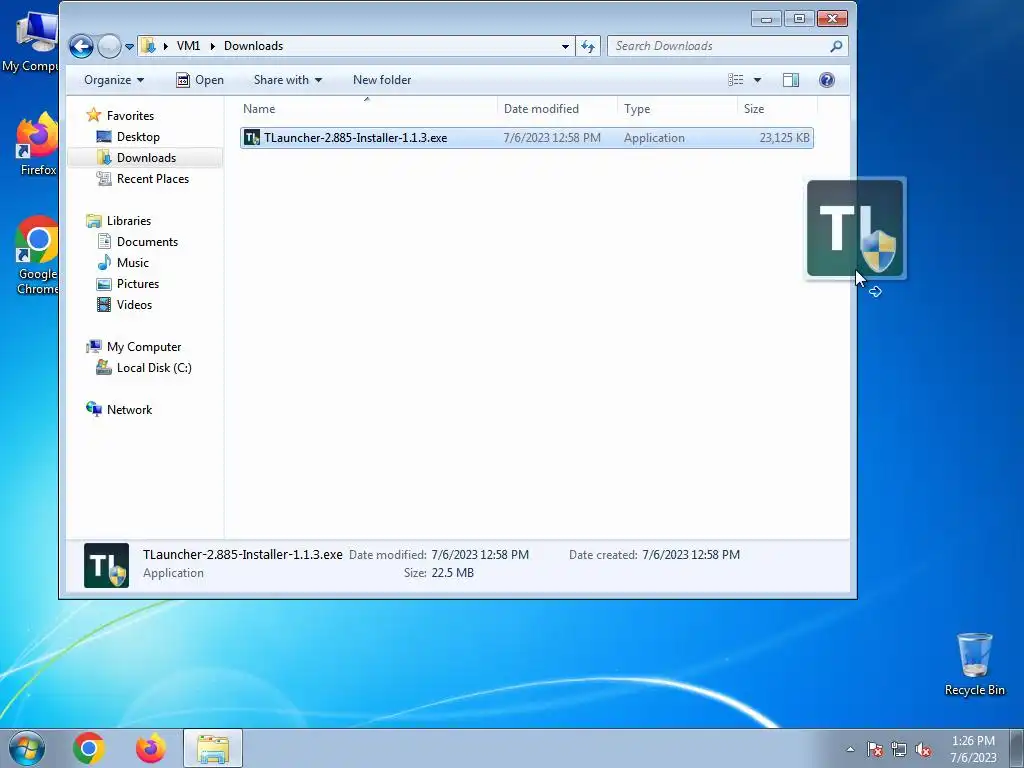Viewport: 1024px width, 768px height.
Task: Open Desktop in the navigation pane
Action: tap(138, 136)
